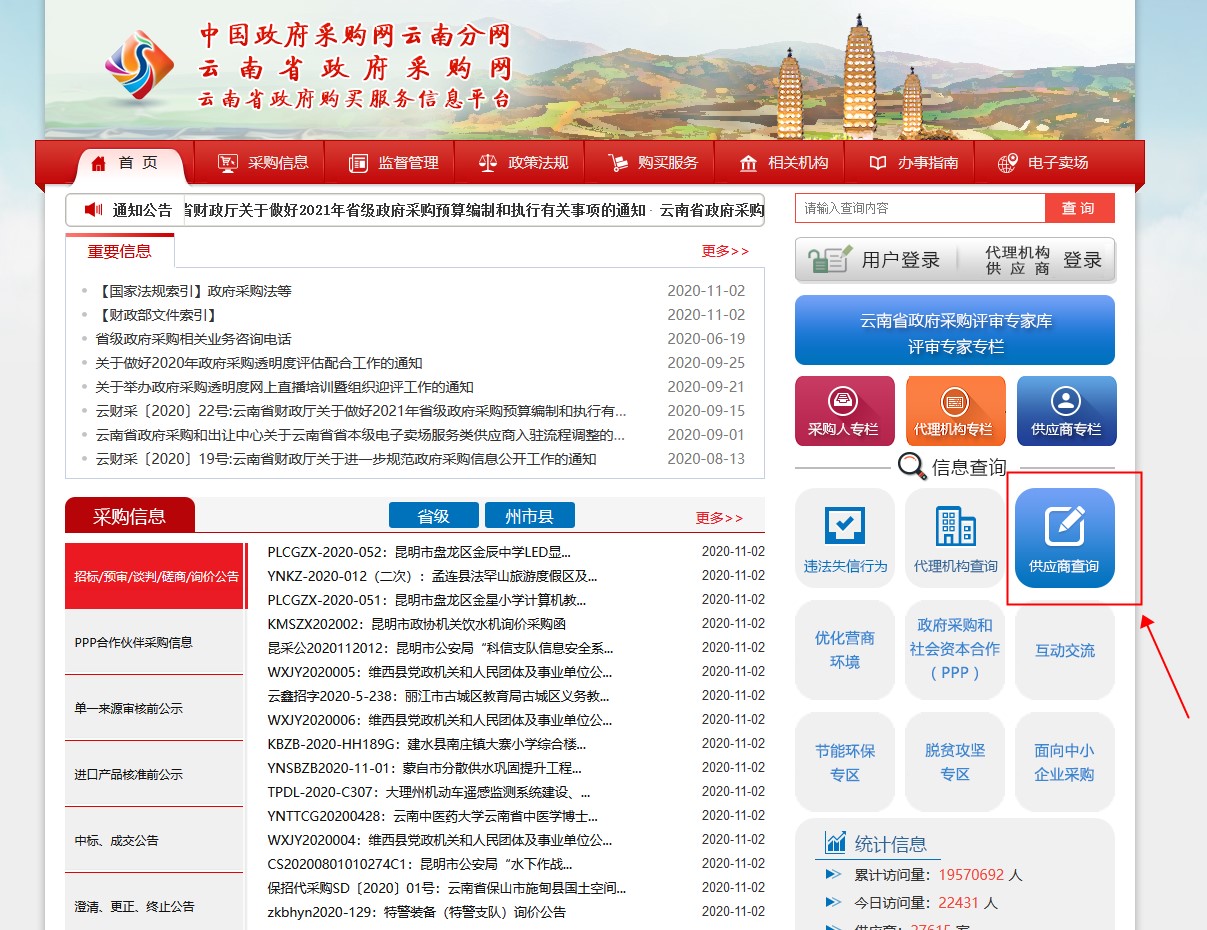1207x930 pixels.
Task: Open 违法失信行为 query tile
Action: point(845,538)
